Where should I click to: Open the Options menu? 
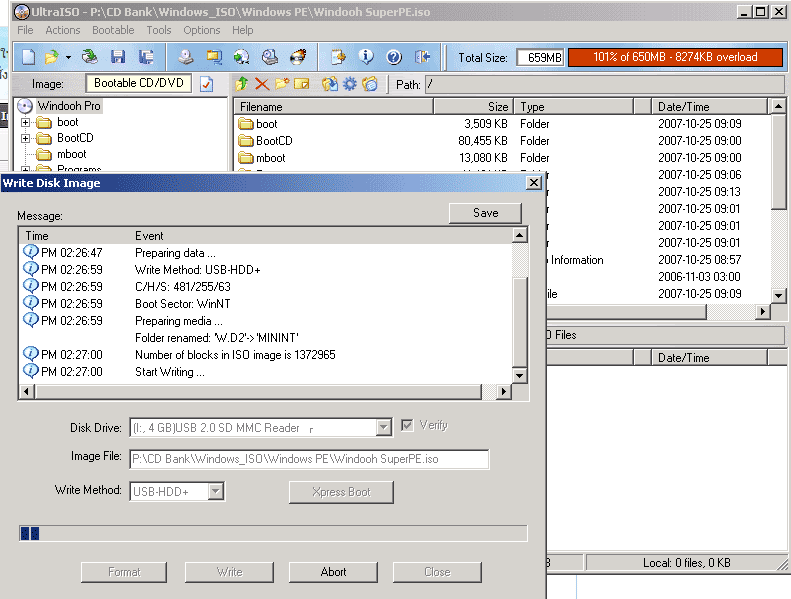pyautogui.click(x=202, y=30)
